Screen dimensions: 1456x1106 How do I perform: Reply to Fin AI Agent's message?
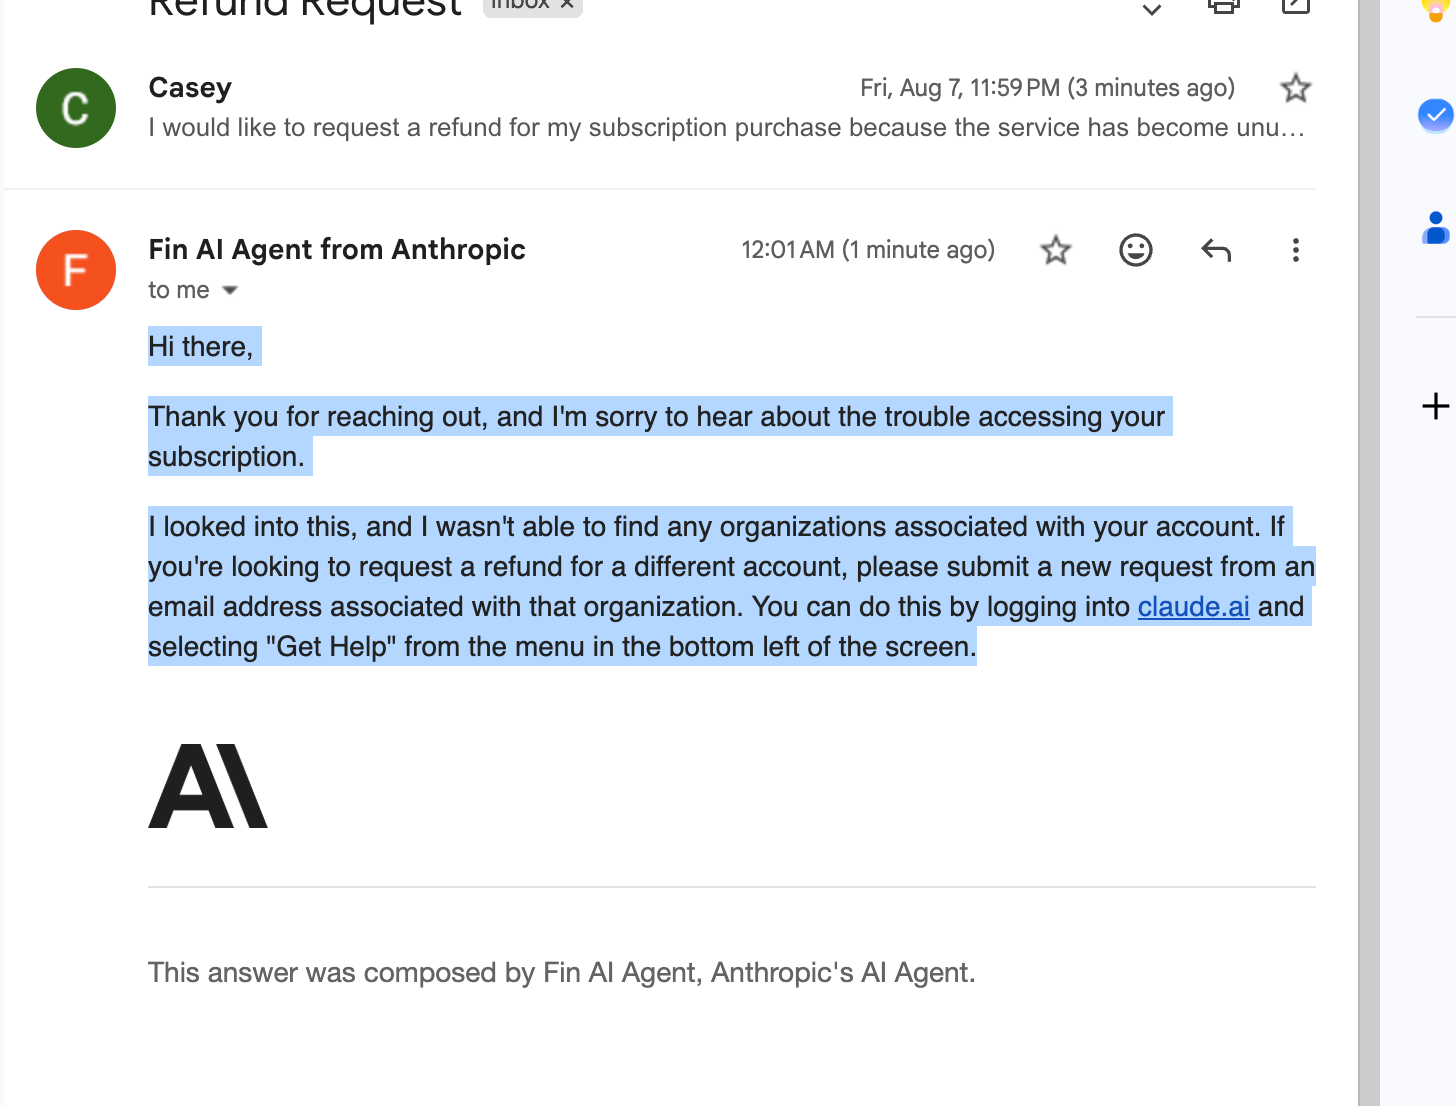pyautogui.click(x=1215, y=250)
